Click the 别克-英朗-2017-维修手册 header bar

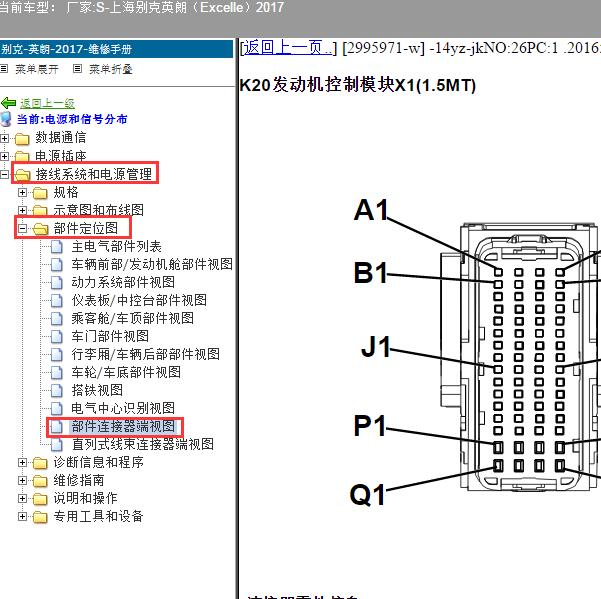pyautogui.click(x=116, y=49)
